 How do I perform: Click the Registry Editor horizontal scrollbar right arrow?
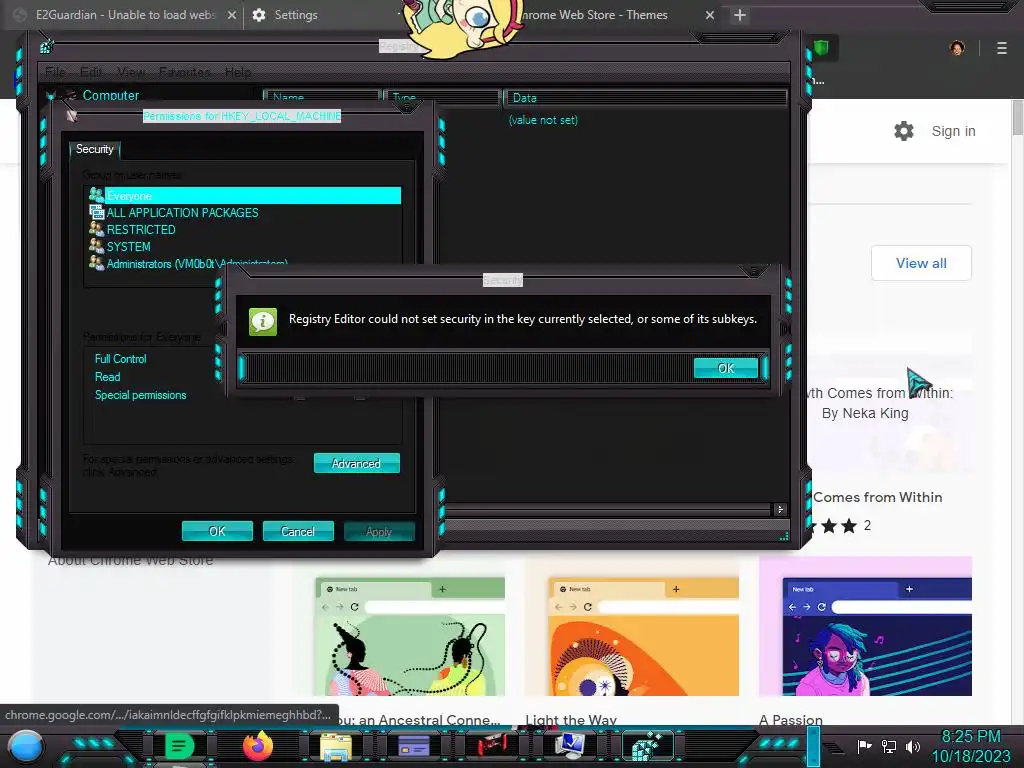[x=780, y=509]
